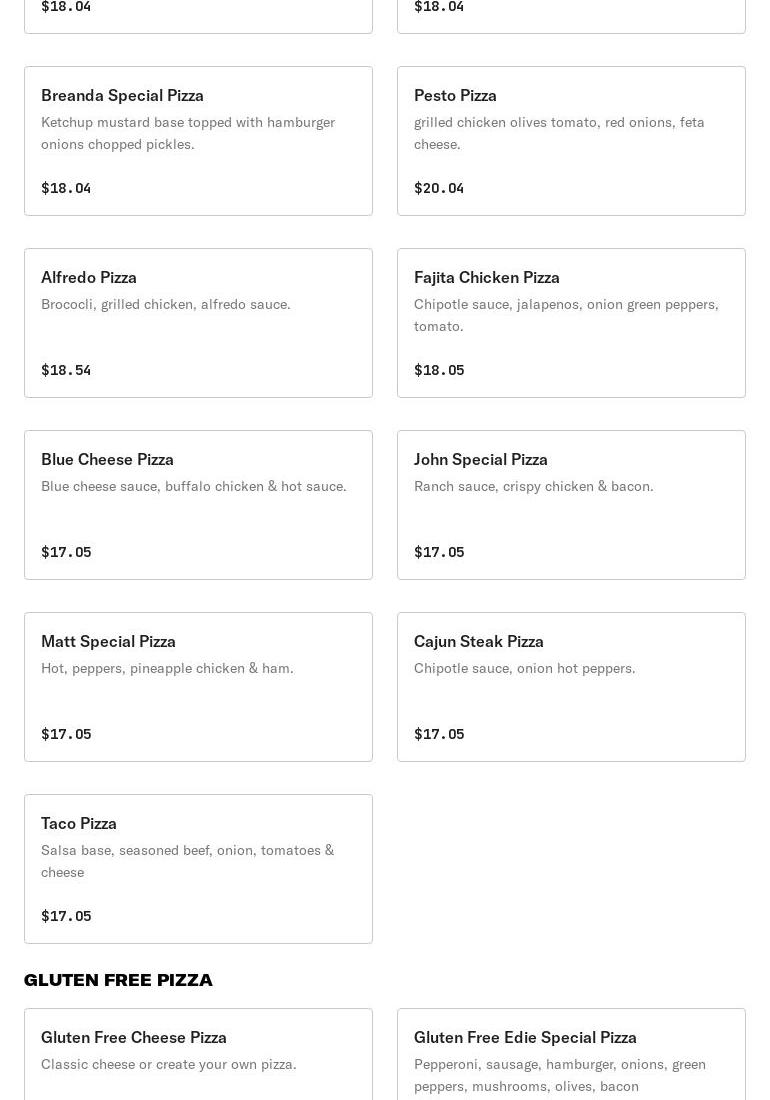Open the Cajun Steak Pizza card
This screenshot has width=770, height=1100.
(x=571, y=687)
